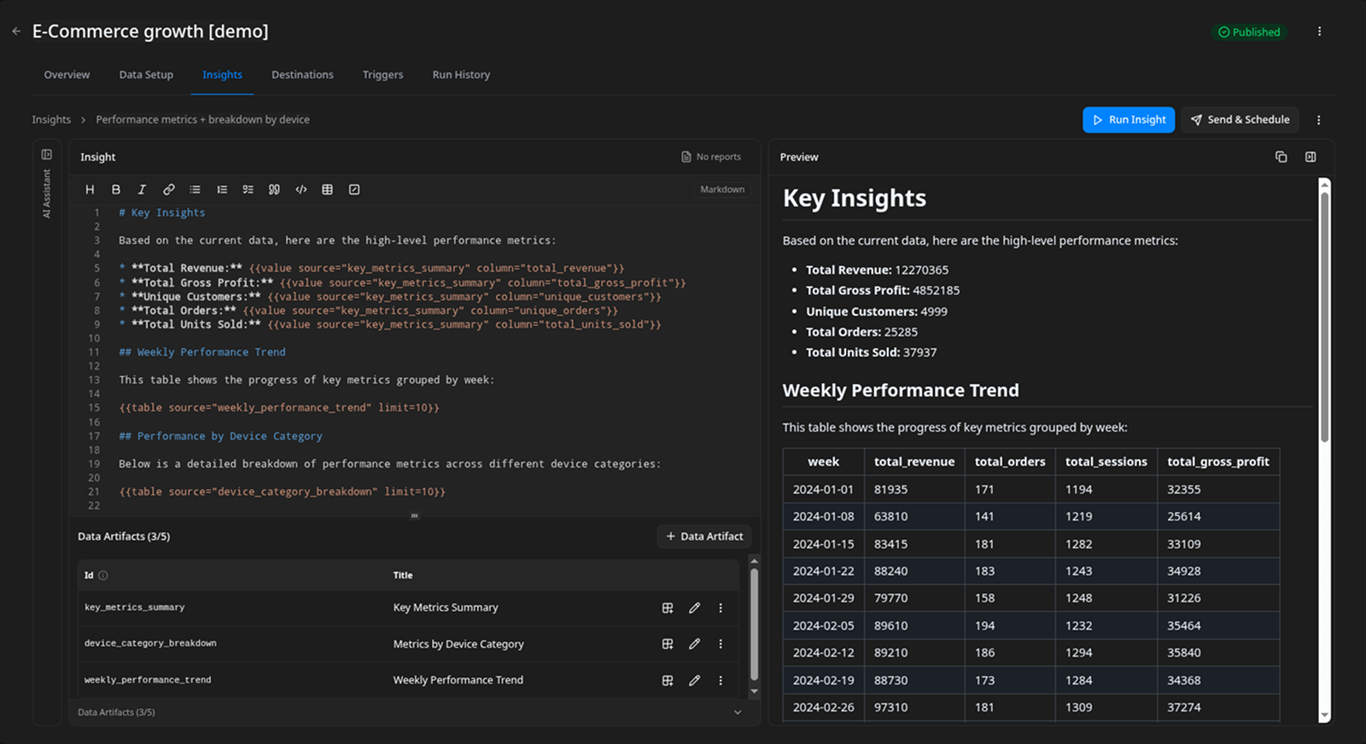Open the Run History tab
The height and width of the screenshot is (744, 1366).
tap(460, 74)
